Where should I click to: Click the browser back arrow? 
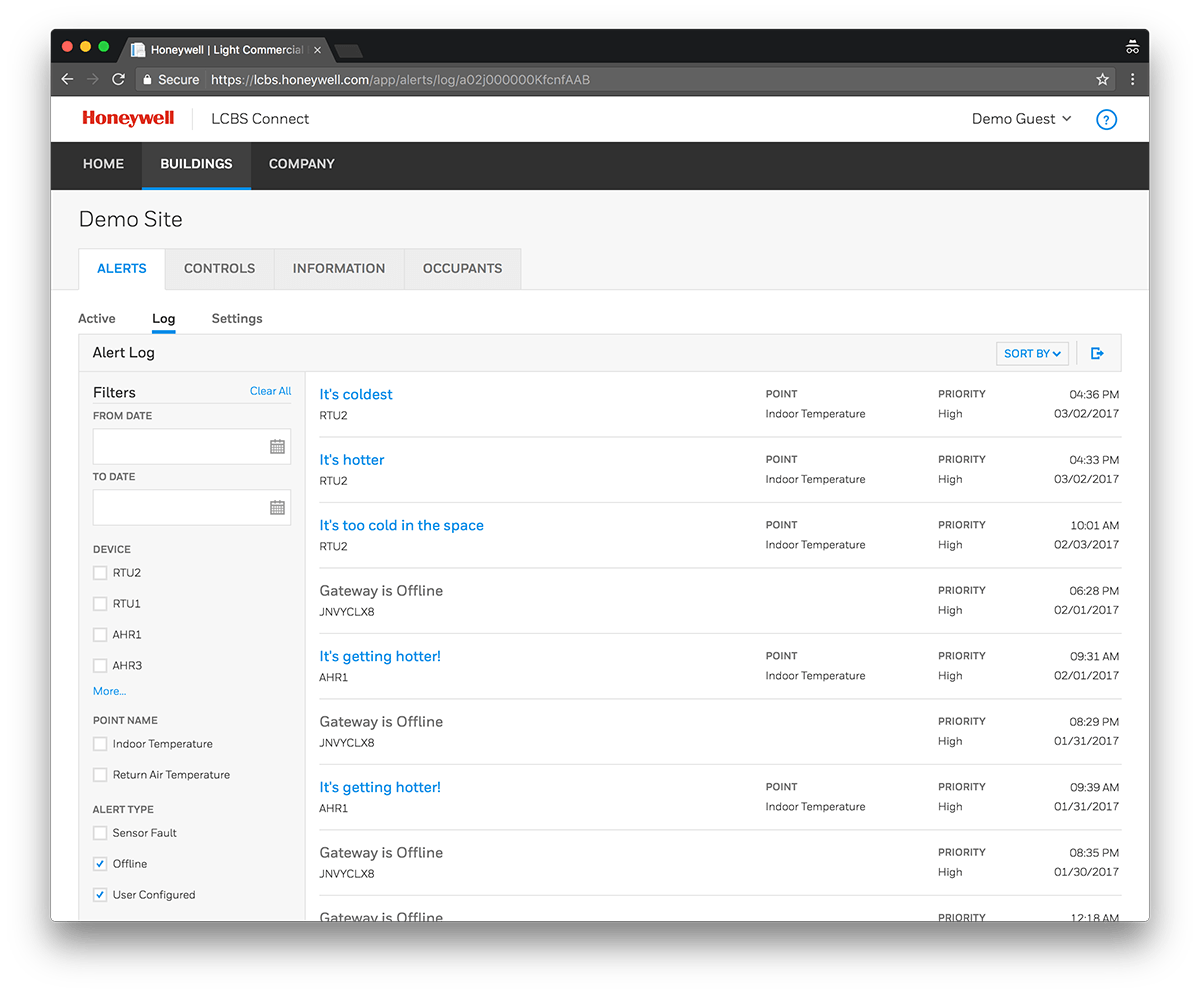coord(66,79)
